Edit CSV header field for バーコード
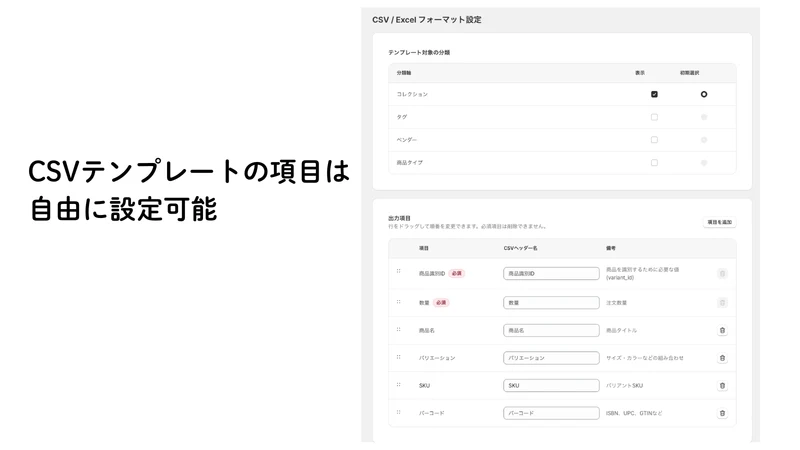 click(x=551, y=413)
